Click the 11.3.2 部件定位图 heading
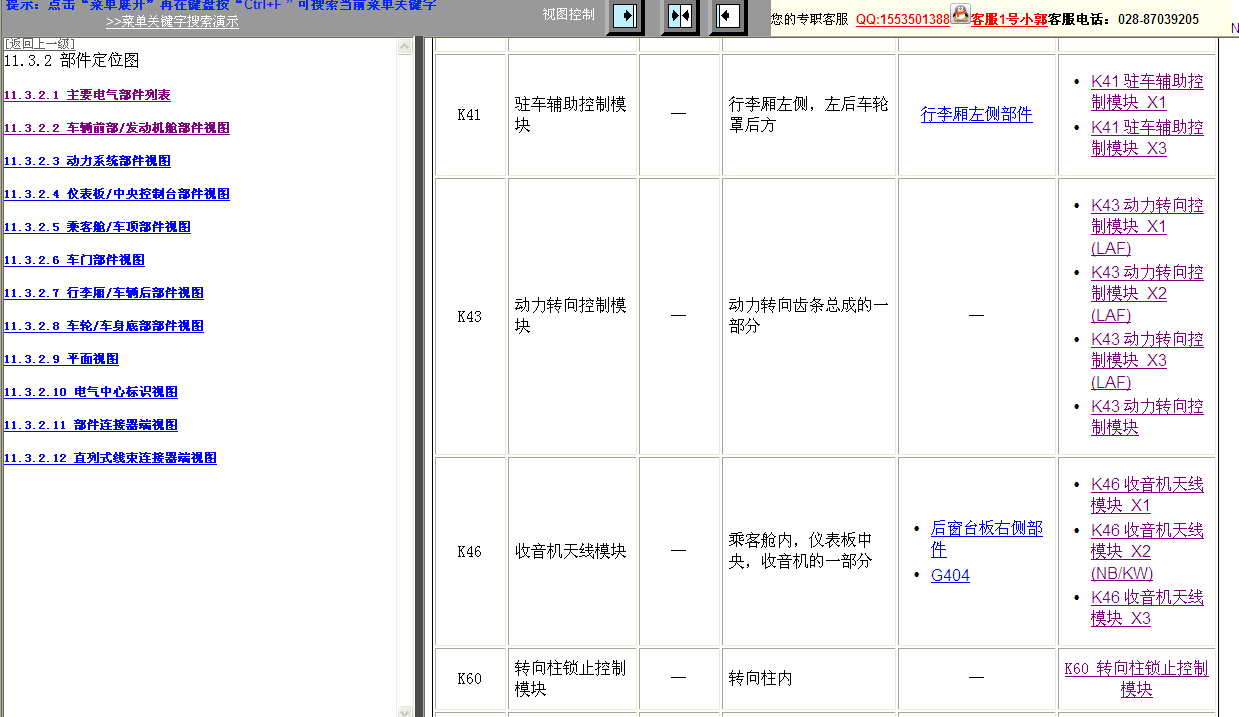This screenshot has width=1239, height=717. [72, 61]
